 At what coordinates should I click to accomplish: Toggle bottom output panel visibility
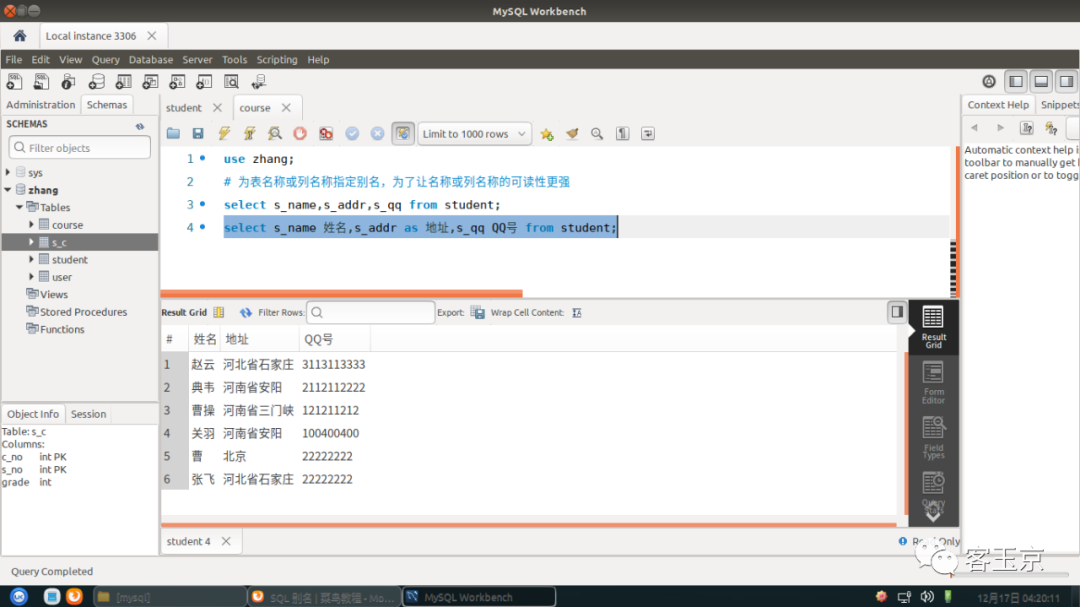coord(1041,81)
